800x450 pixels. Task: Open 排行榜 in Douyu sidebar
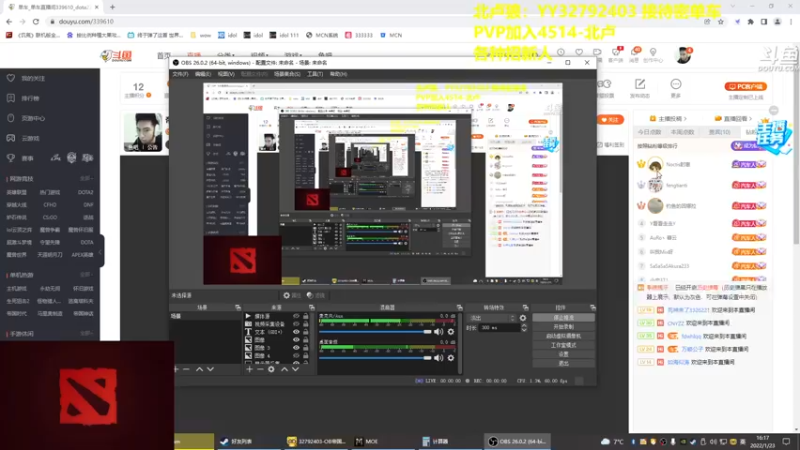(30, 98)
